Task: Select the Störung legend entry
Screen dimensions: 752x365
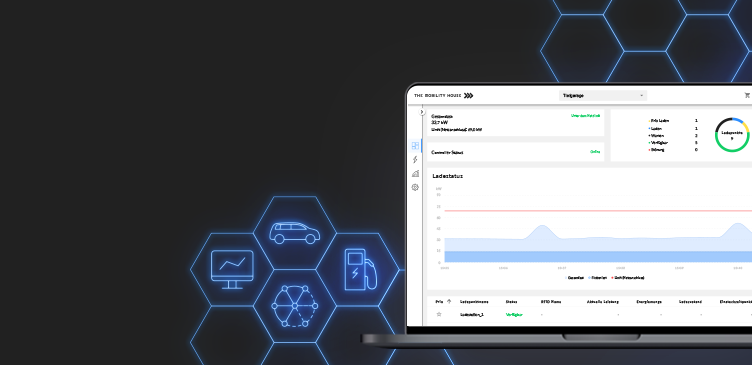Action: pyautogui.click(x=657, y=150)
